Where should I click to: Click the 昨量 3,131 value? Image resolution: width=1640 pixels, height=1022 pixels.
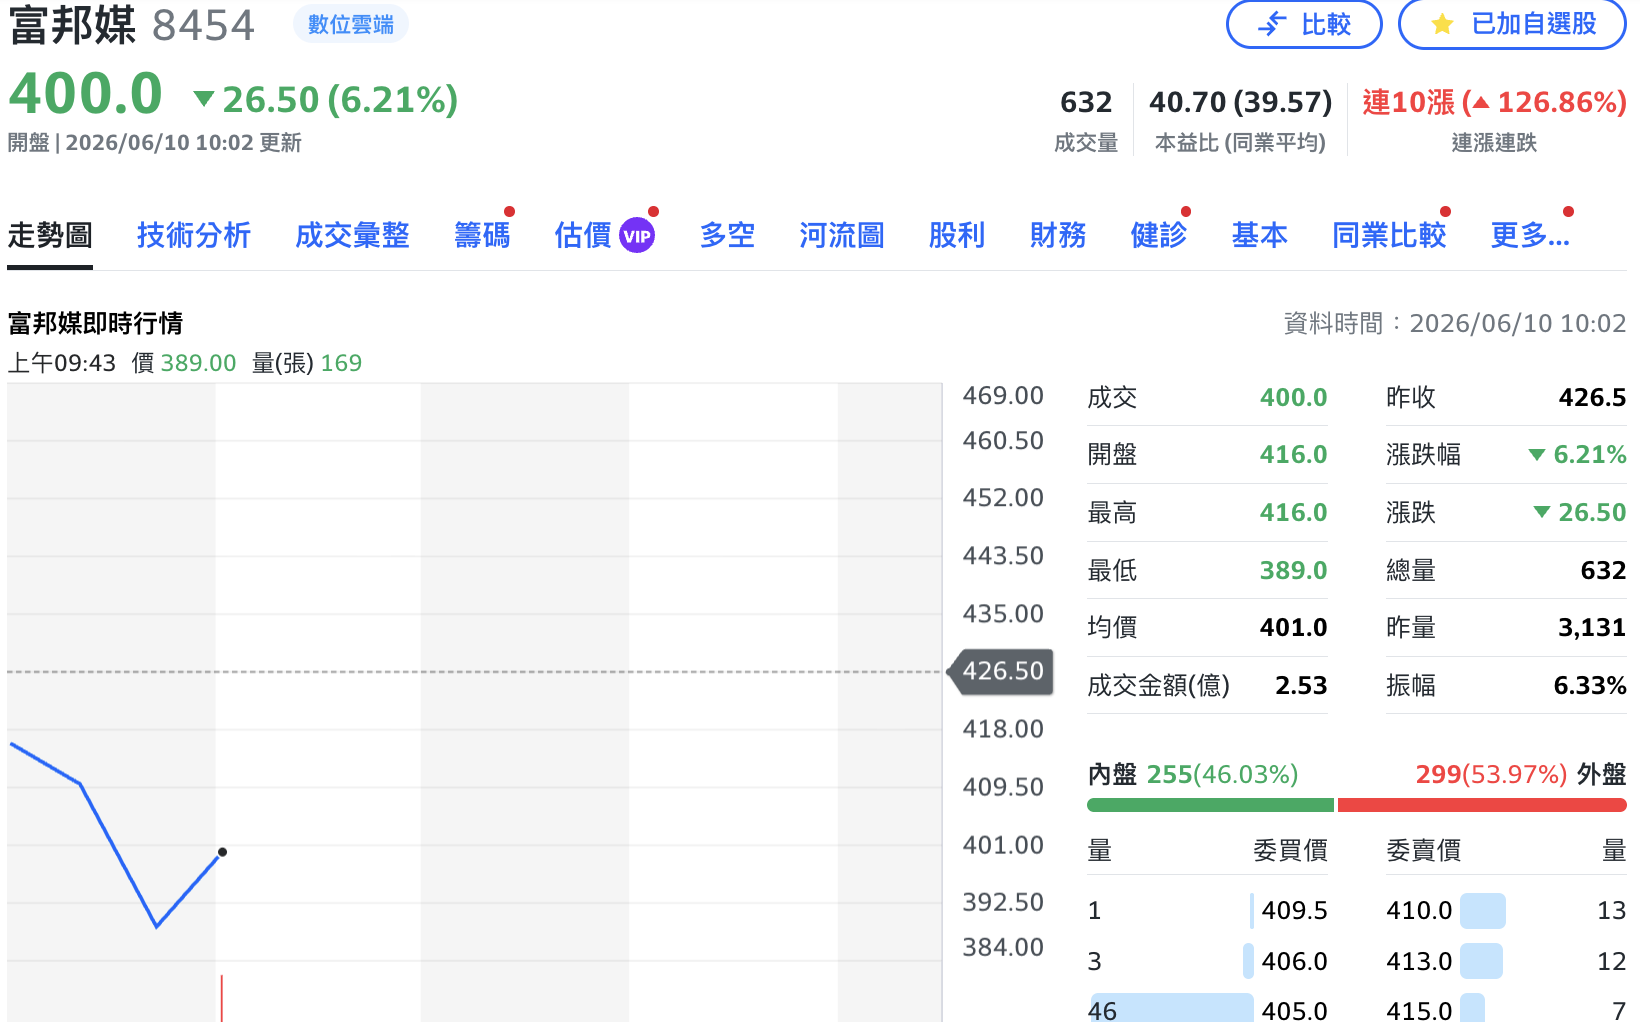point(1592,628)
